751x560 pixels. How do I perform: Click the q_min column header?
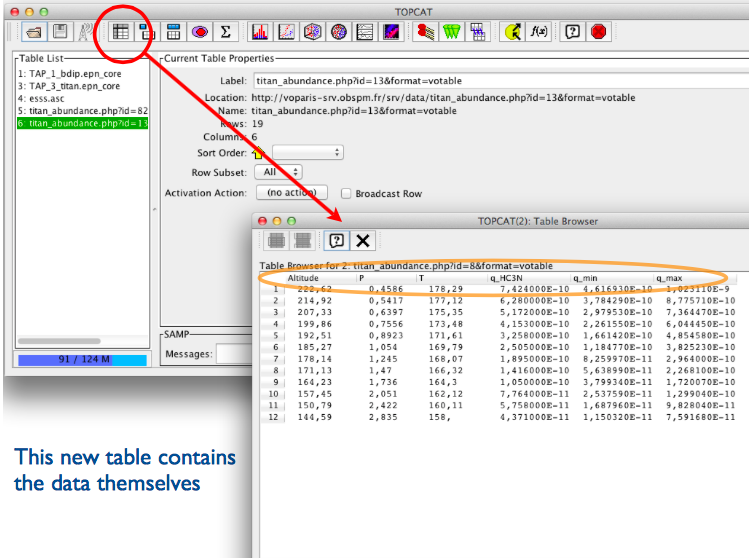point(585,278)
